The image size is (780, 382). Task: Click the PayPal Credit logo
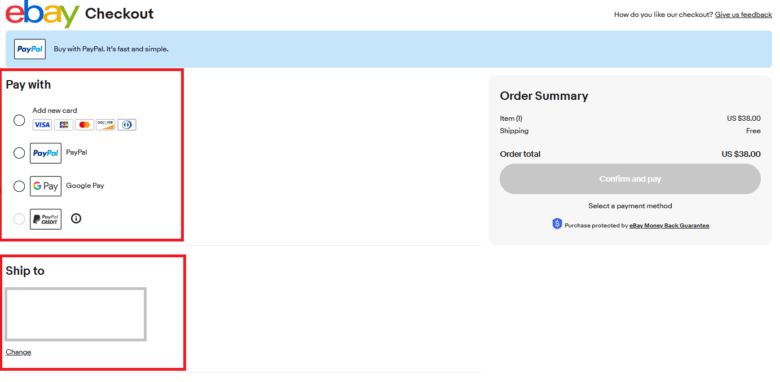point(46,219)
